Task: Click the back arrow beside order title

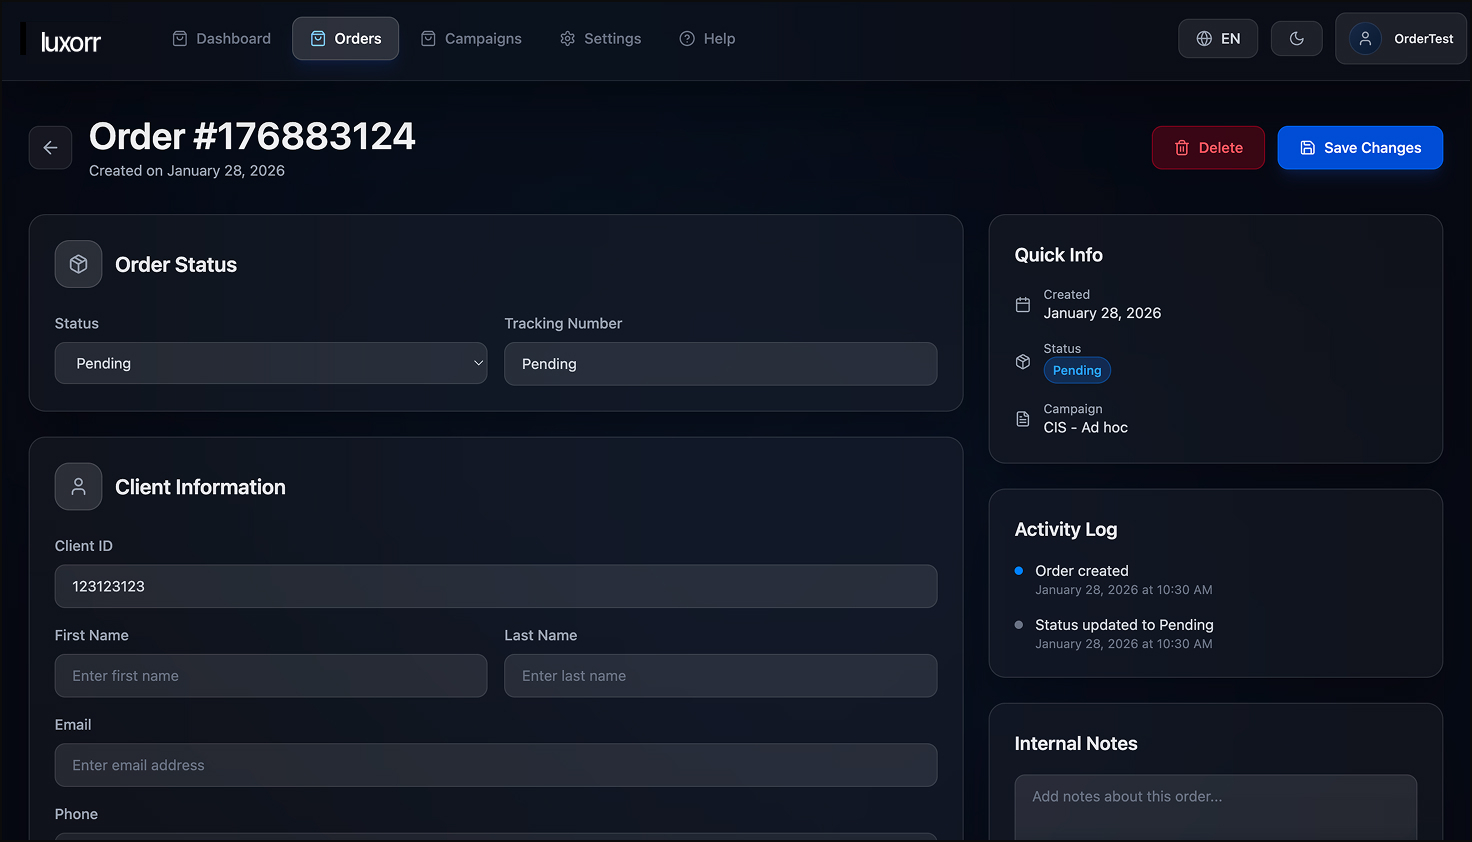Action: pos(50,148)
